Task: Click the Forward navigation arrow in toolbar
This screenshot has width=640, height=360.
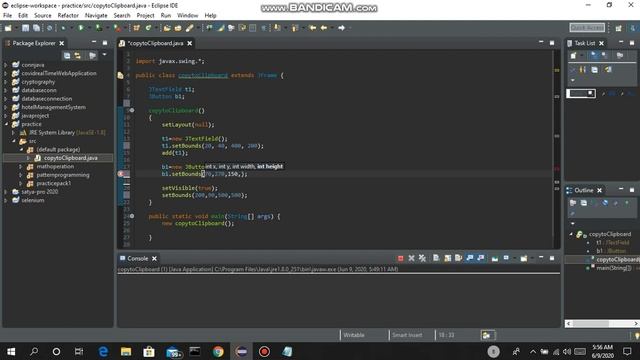Action: coord(342,28)
